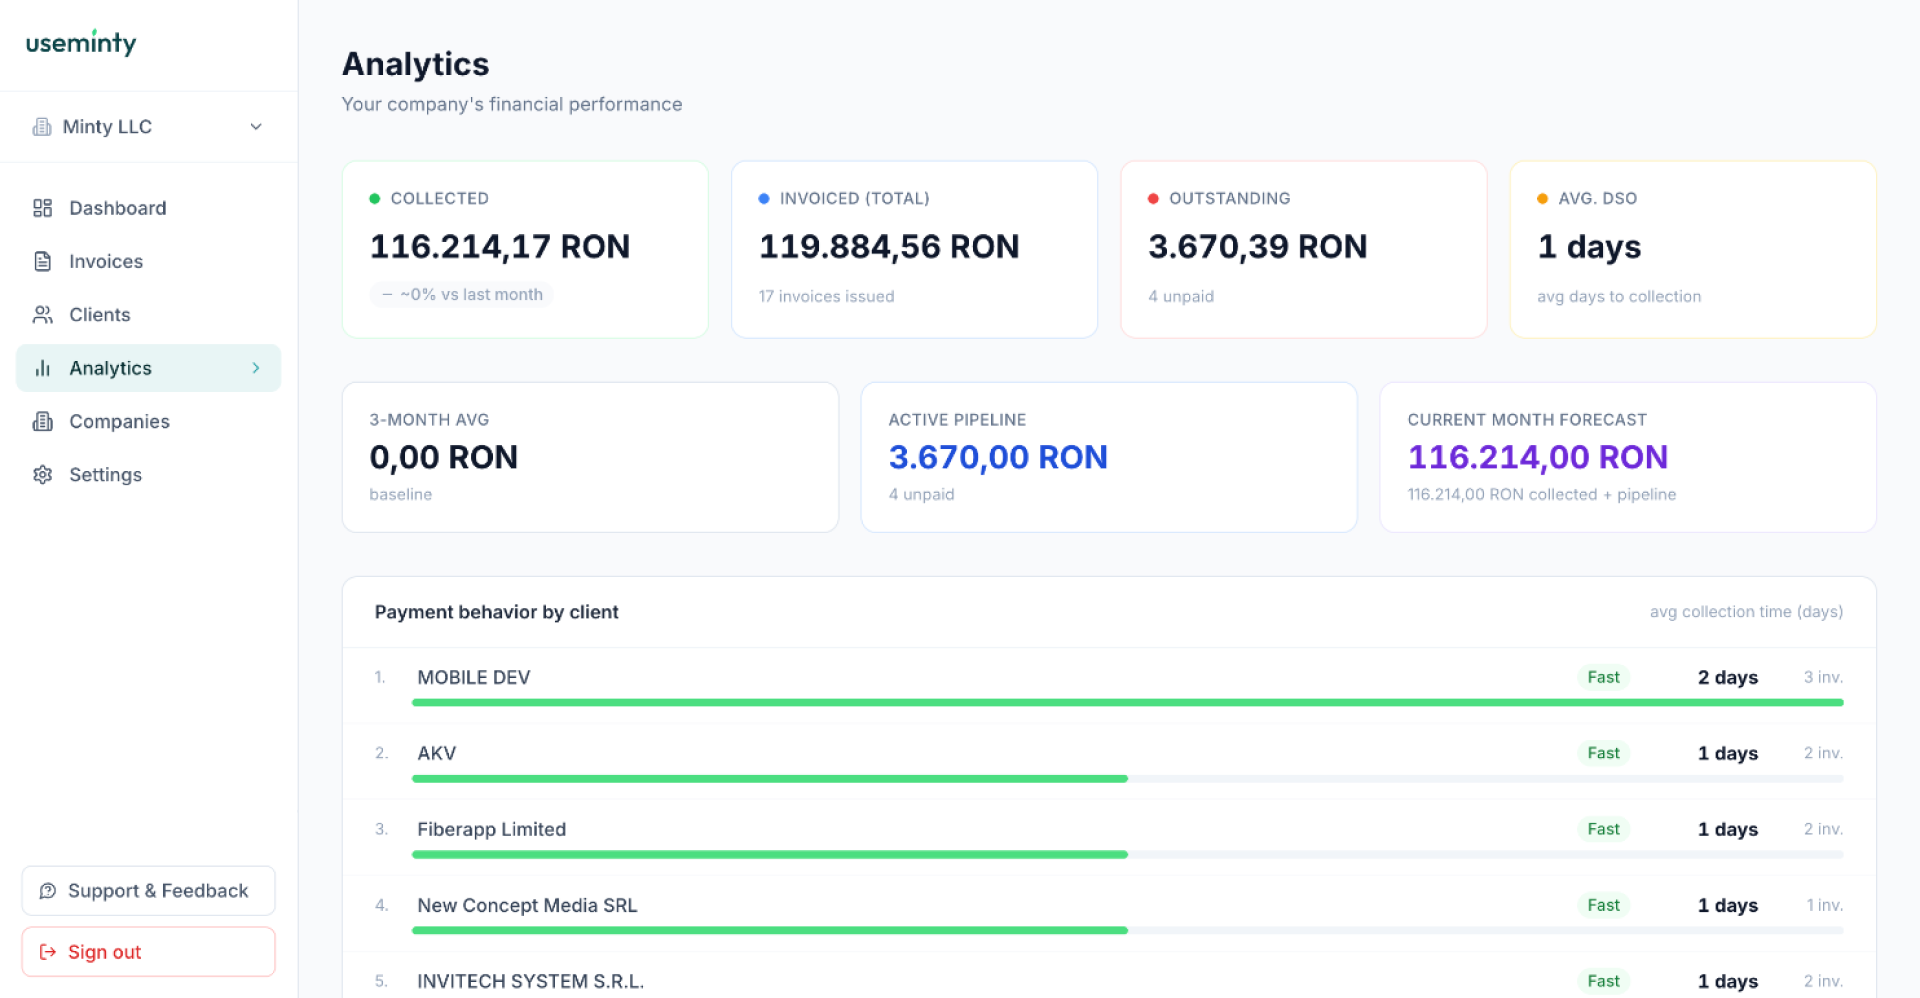Go to the Invoices menu item
The height and width of the screenshot is (998, 1920).
click(x=106, y=261)
